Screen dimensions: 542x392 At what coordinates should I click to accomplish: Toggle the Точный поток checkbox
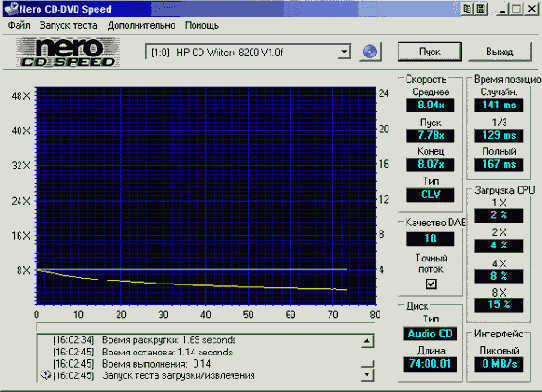coord(431,284)
